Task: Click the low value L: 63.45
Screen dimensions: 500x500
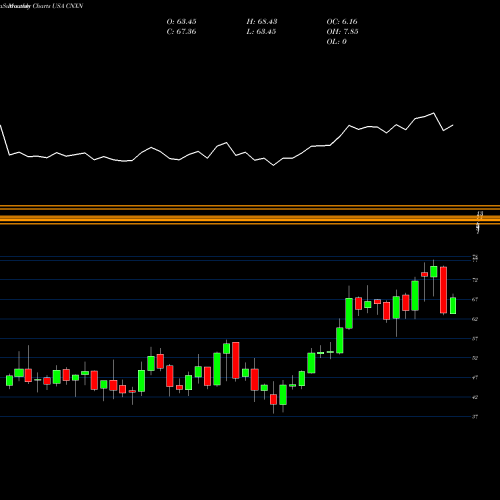Action: (261, 32)
